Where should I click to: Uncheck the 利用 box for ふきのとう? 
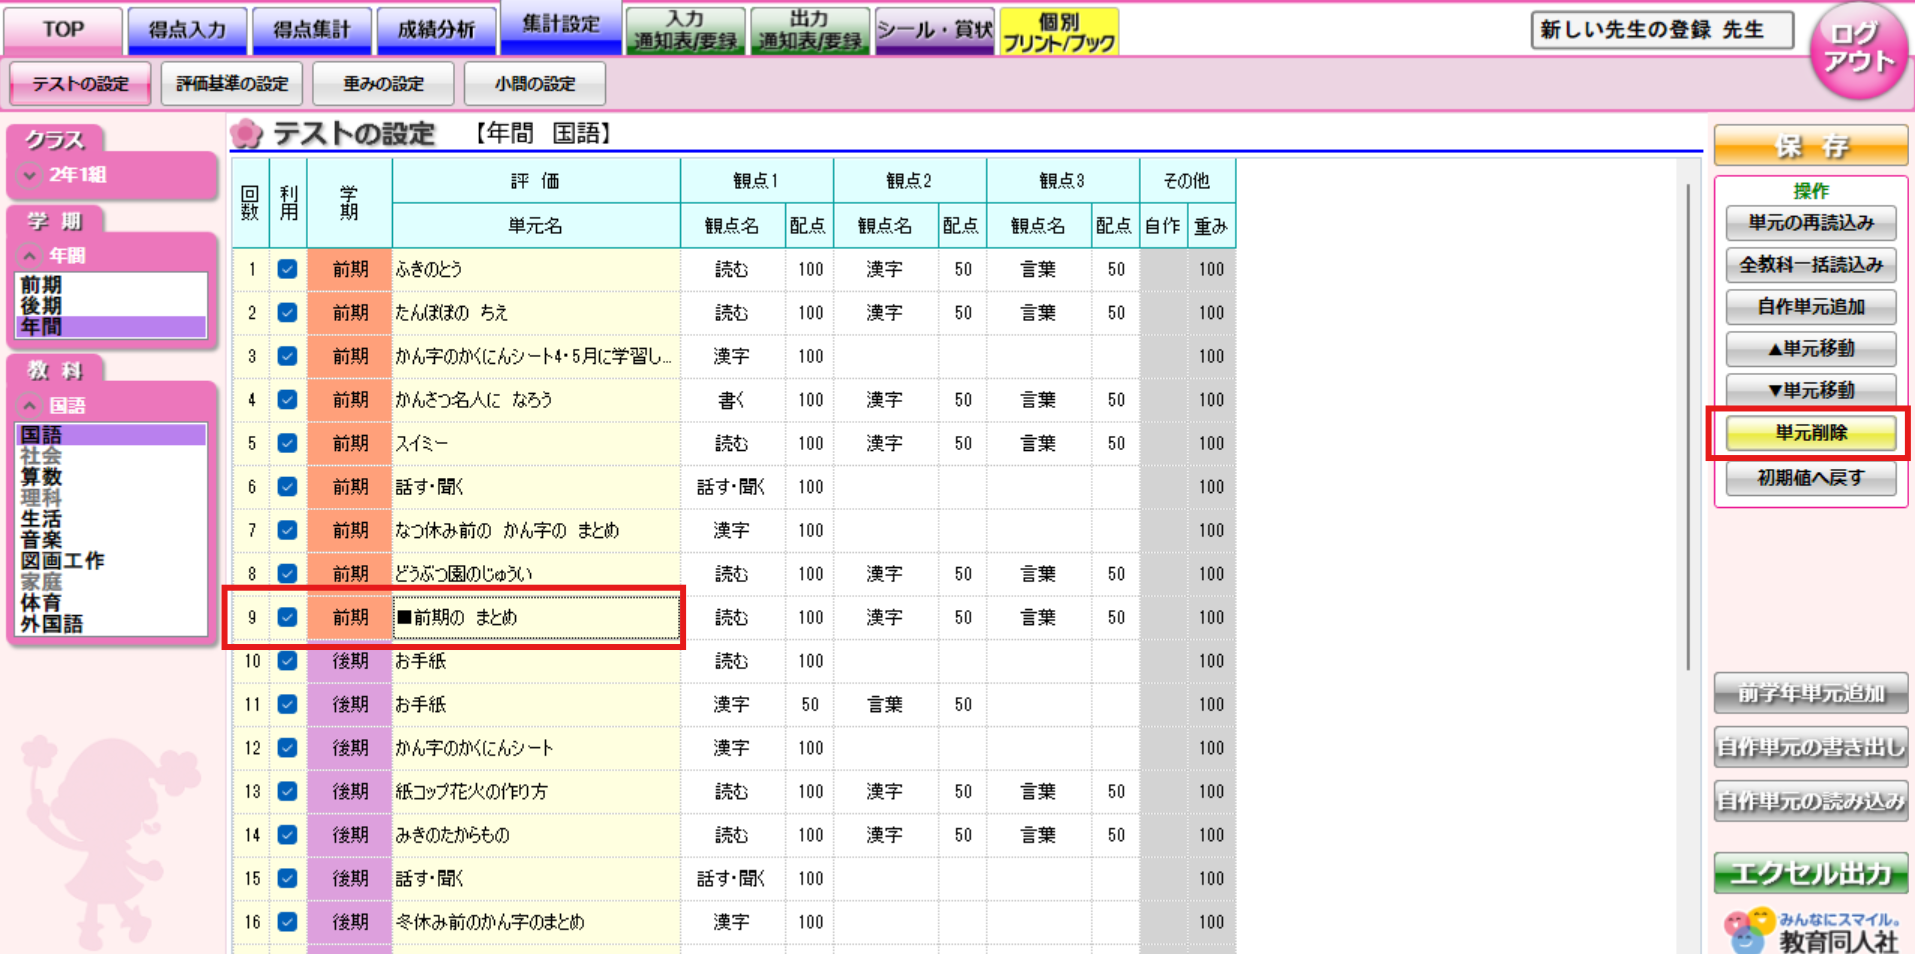[x=287, y=268]
